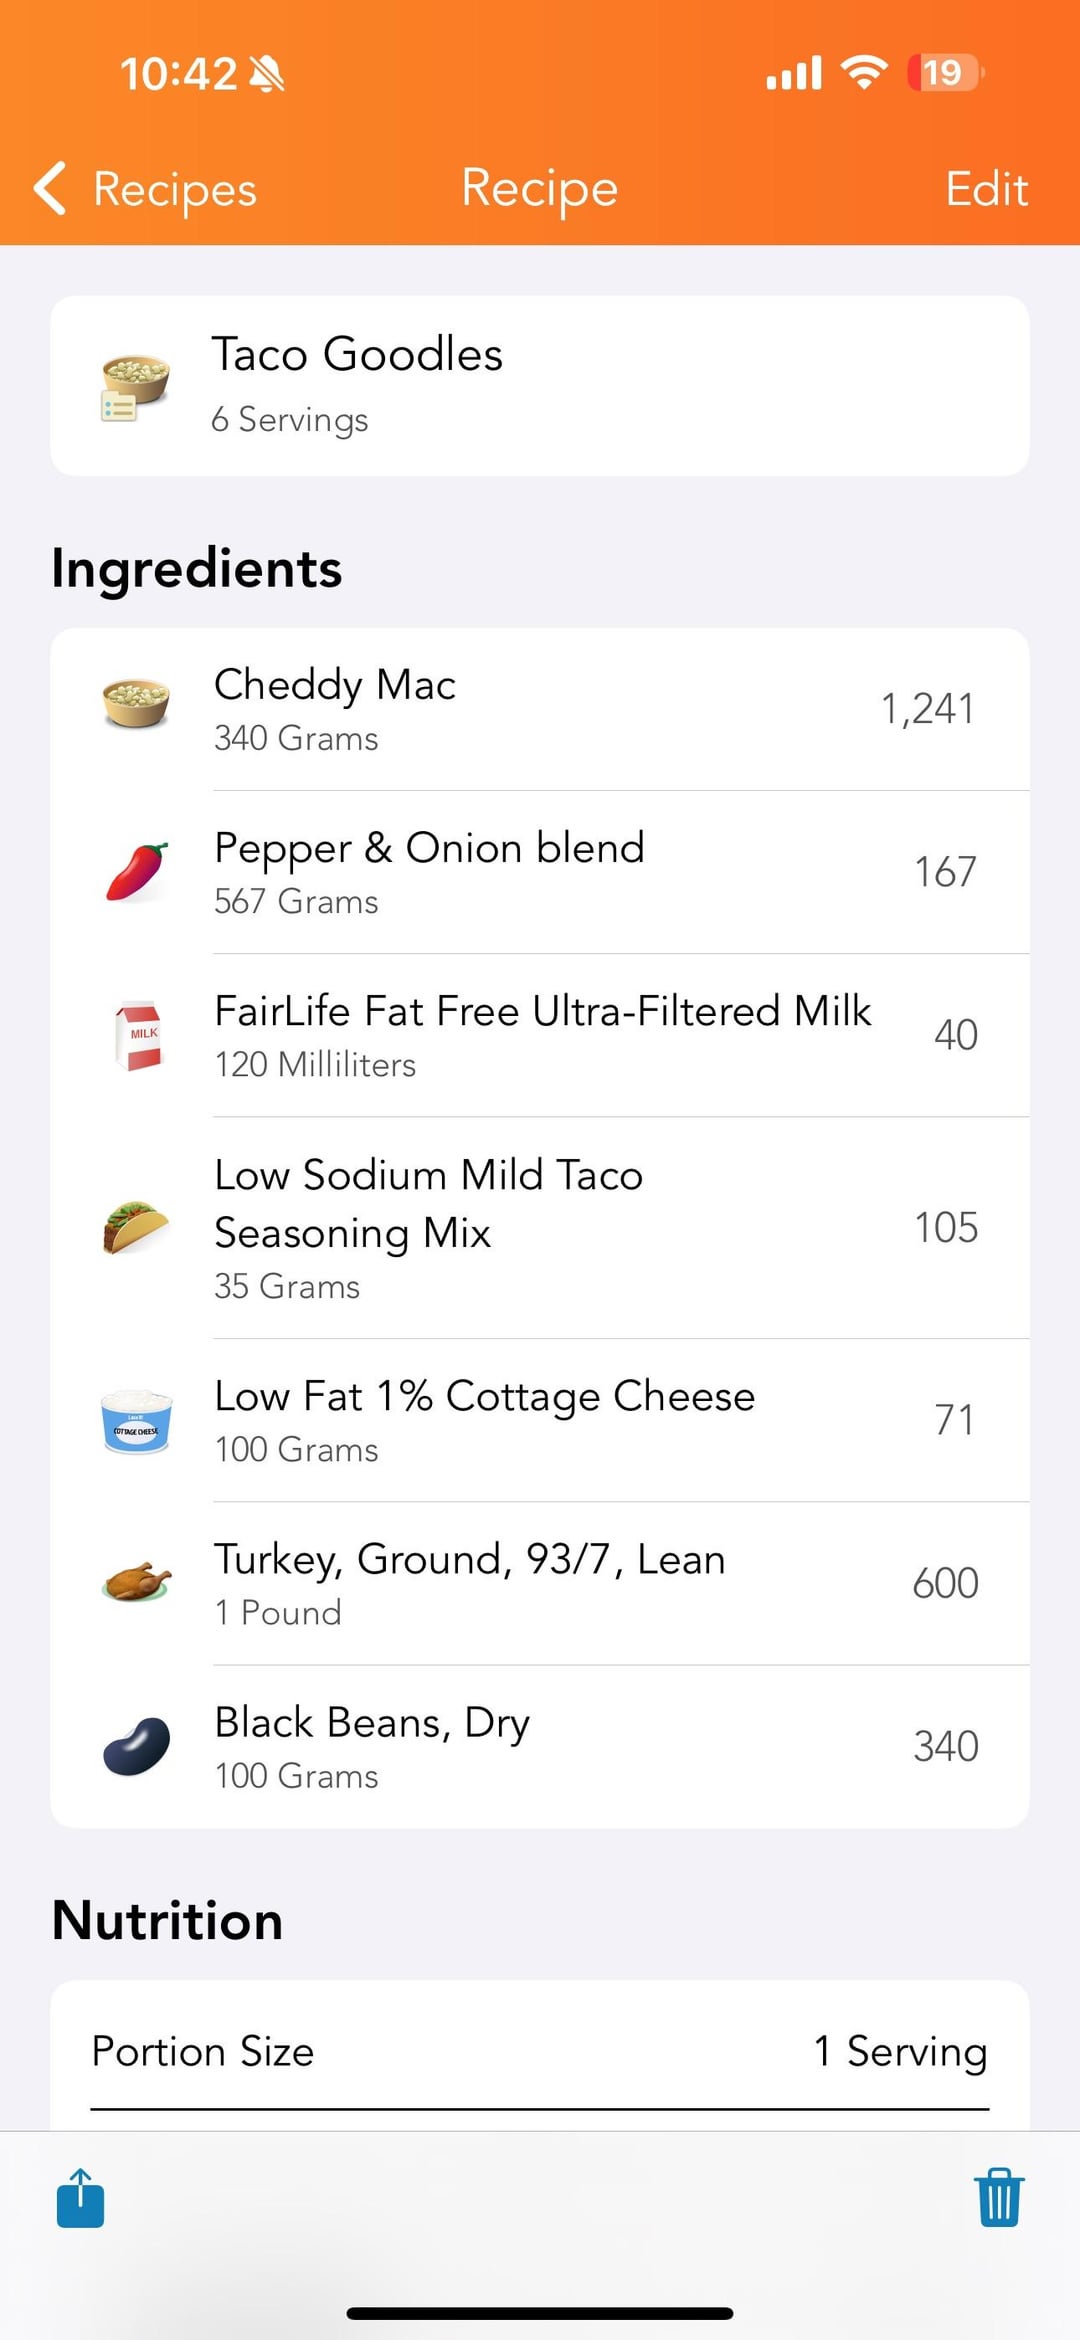Select FairLife Fat Free Ultra-Filtered Milk
1080x2340 pixels.
(x=542, y=1035)
